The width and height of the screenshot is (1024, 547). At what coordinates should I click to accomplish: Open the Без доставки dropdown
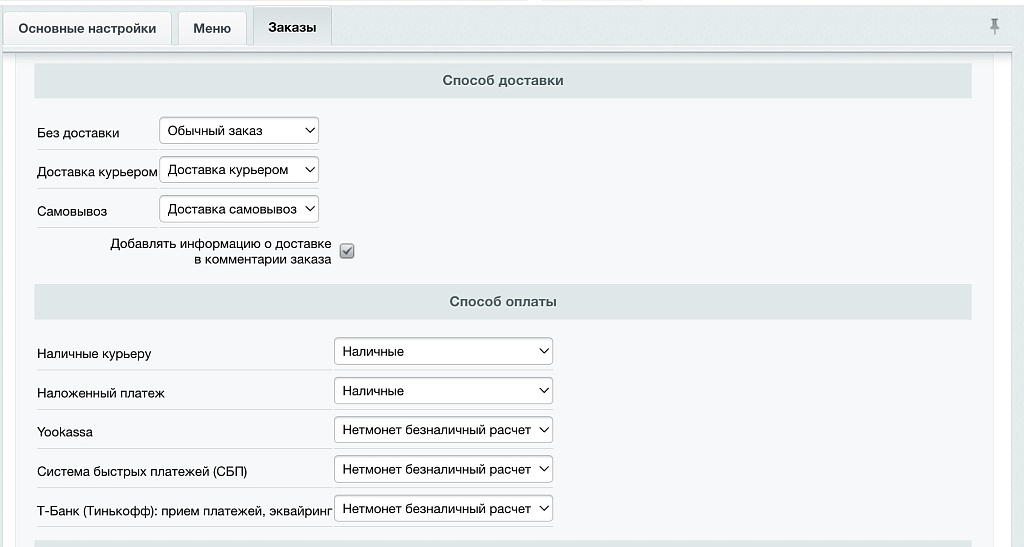point(239,131)
